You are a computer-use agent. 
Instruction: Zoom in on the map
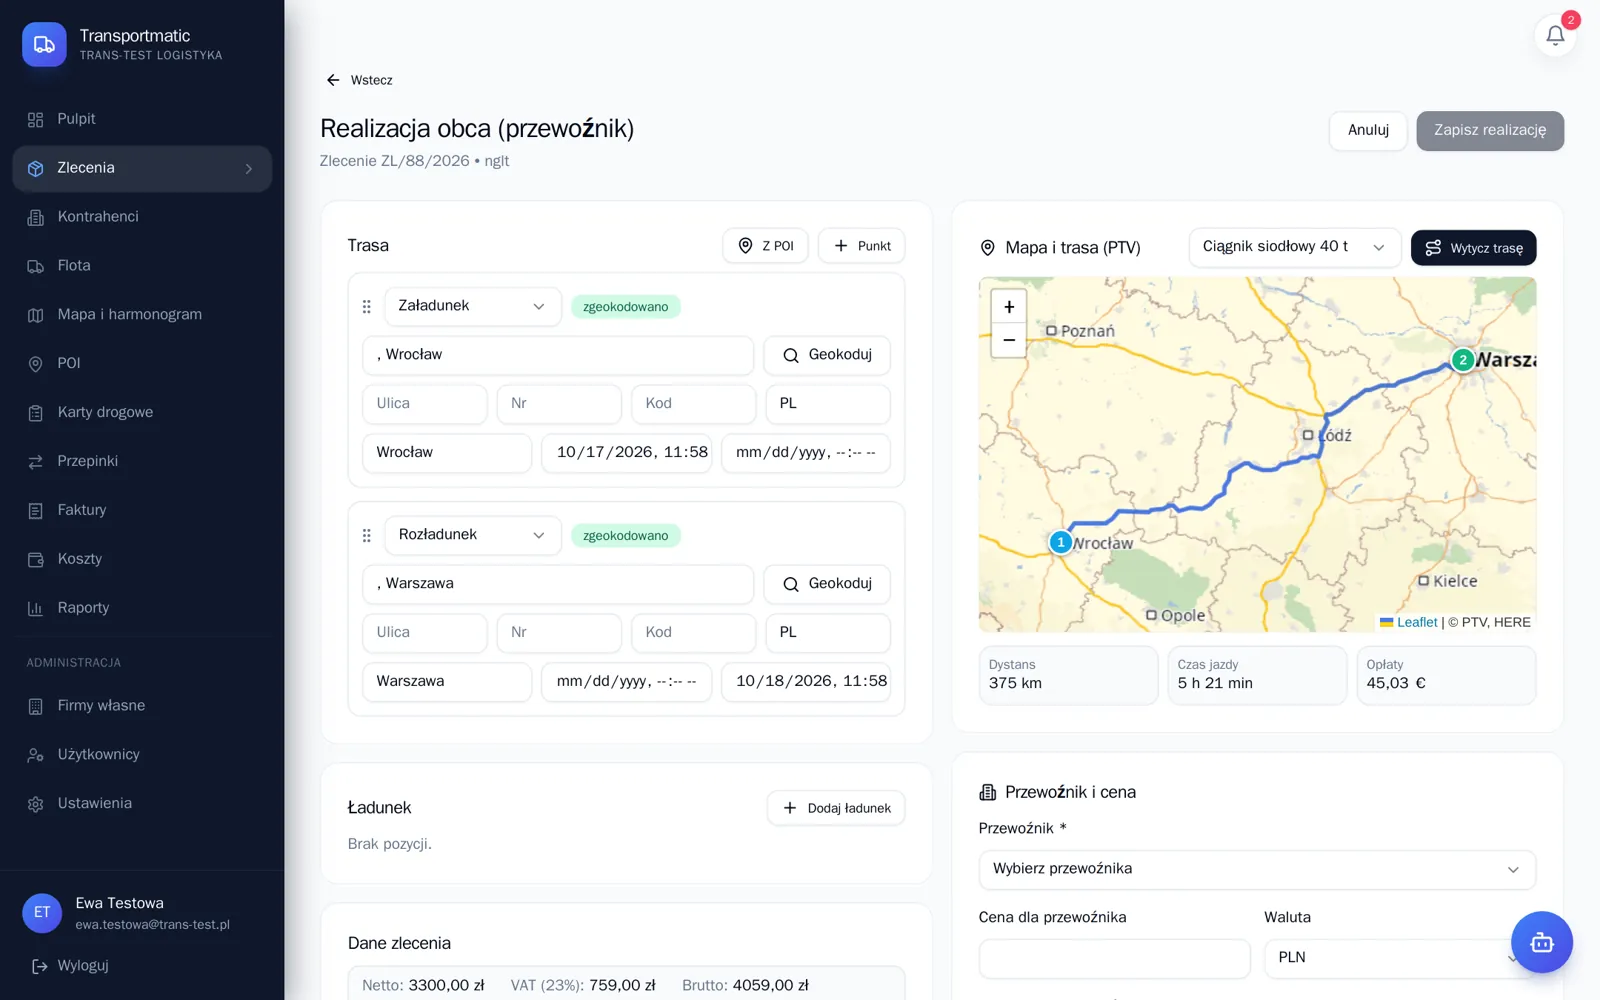1008,307
